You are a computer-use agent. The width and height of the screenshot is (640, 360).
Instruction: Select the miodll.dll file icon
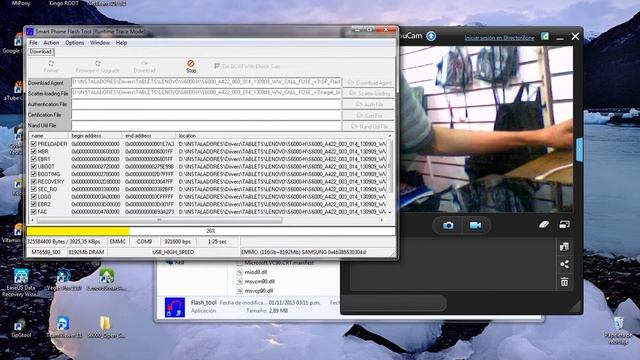[x=240, y=272]
